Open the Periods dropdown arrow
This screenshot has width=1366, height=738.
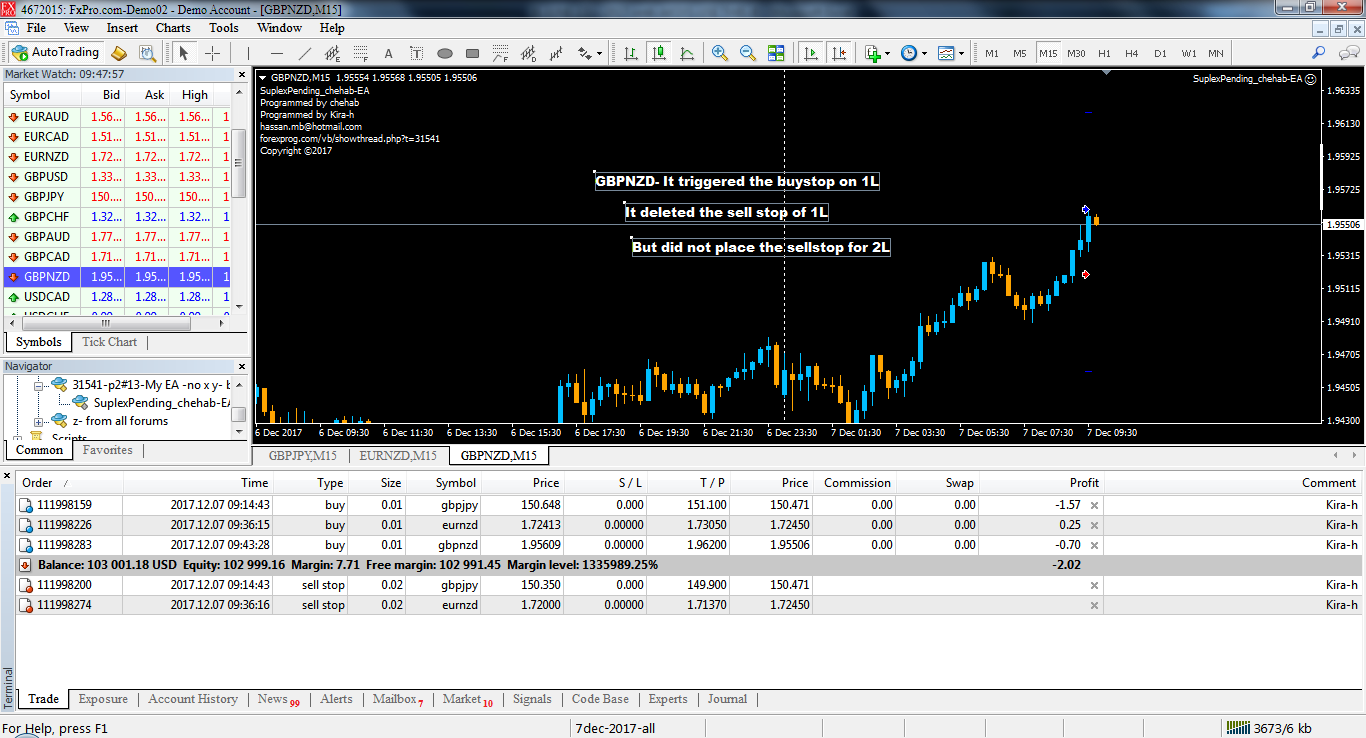pyautogui.click(x=924, y=53)
